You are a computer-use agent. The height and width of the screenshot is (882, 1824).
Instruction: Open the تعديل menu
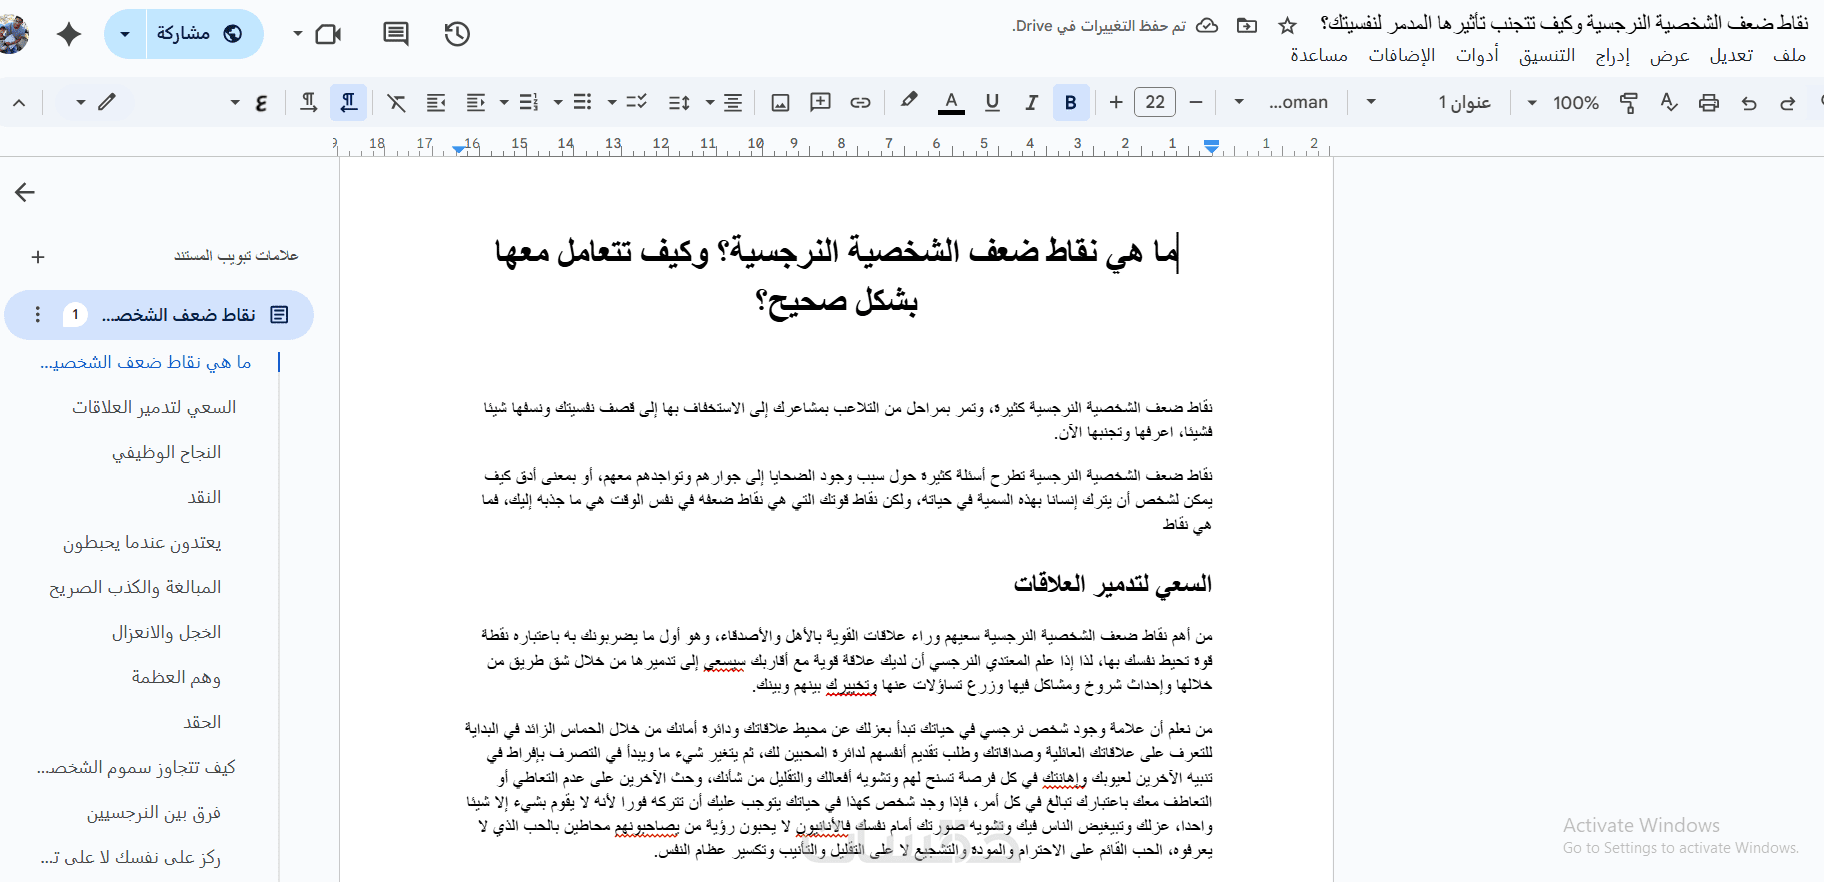1731,56
